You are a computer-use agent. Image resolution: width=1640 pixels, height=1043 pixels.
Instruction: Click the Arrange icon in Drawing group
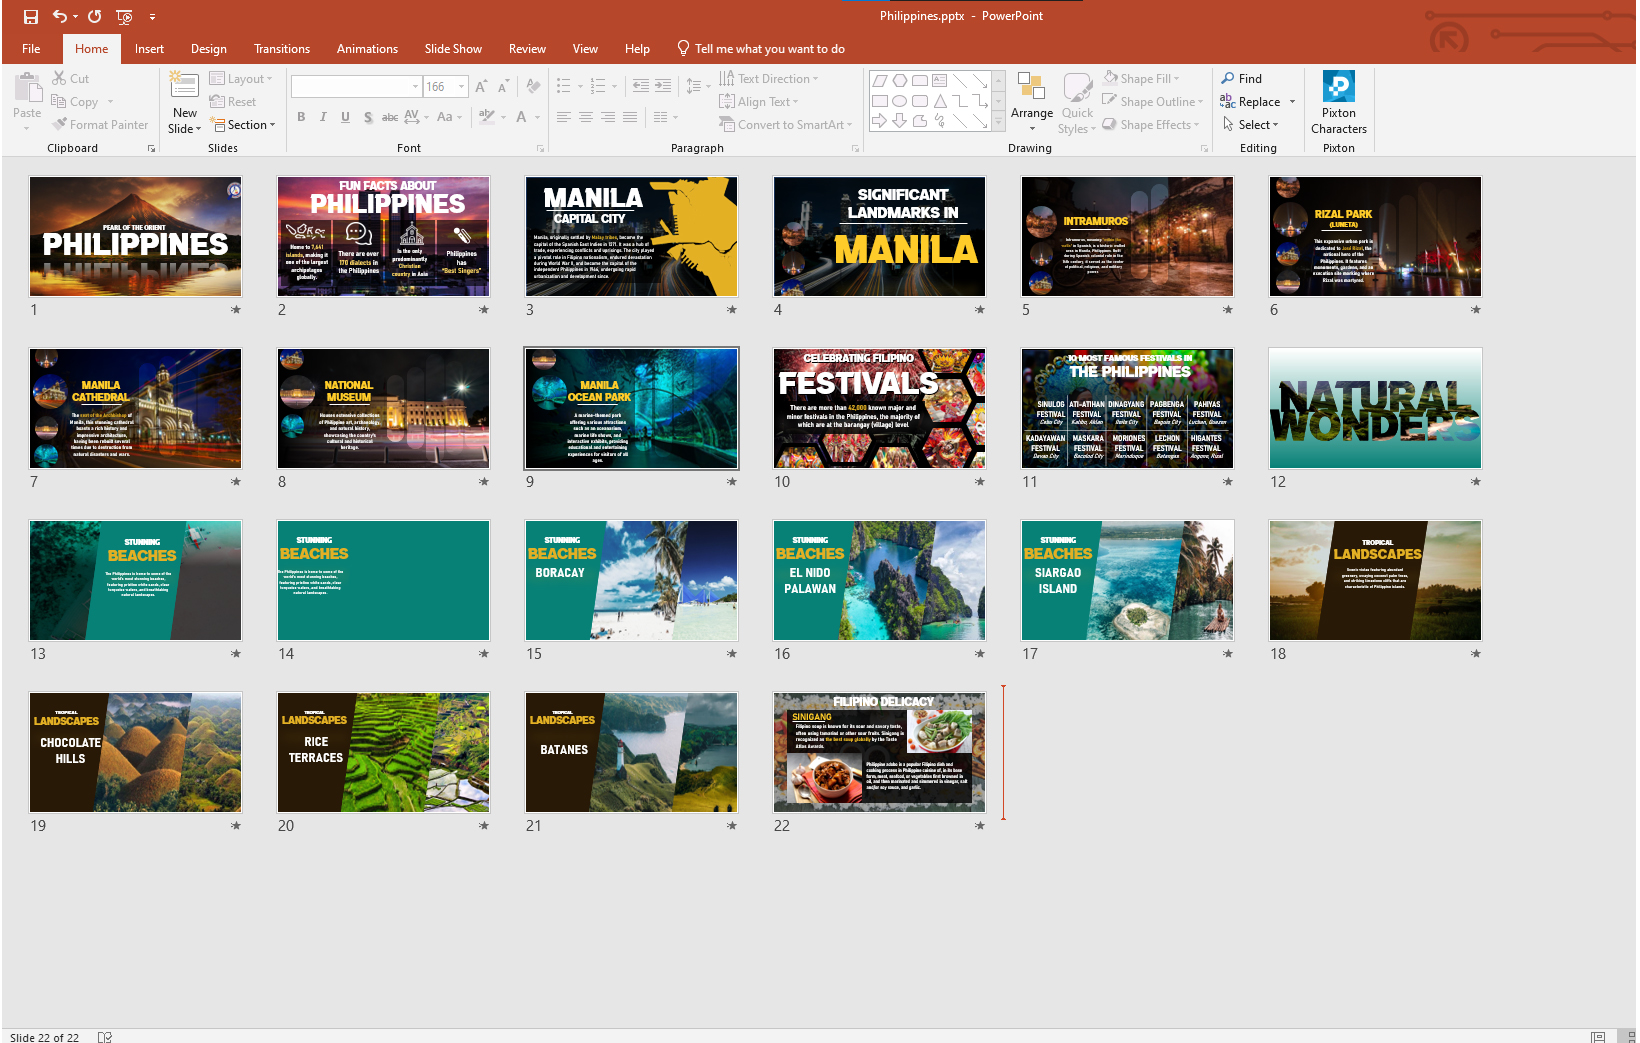click(x=1031, y=87)
